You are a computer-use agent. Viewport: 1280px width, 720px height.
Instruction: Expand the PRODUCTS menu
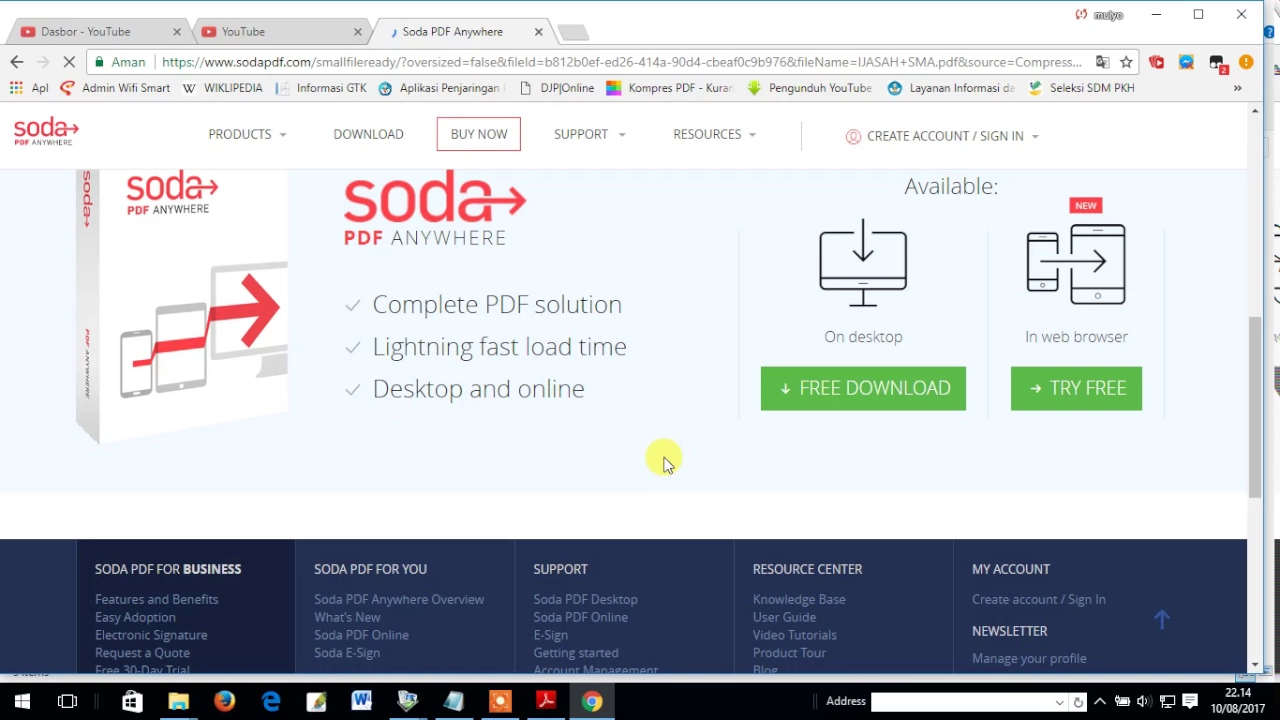coord(247,134)
